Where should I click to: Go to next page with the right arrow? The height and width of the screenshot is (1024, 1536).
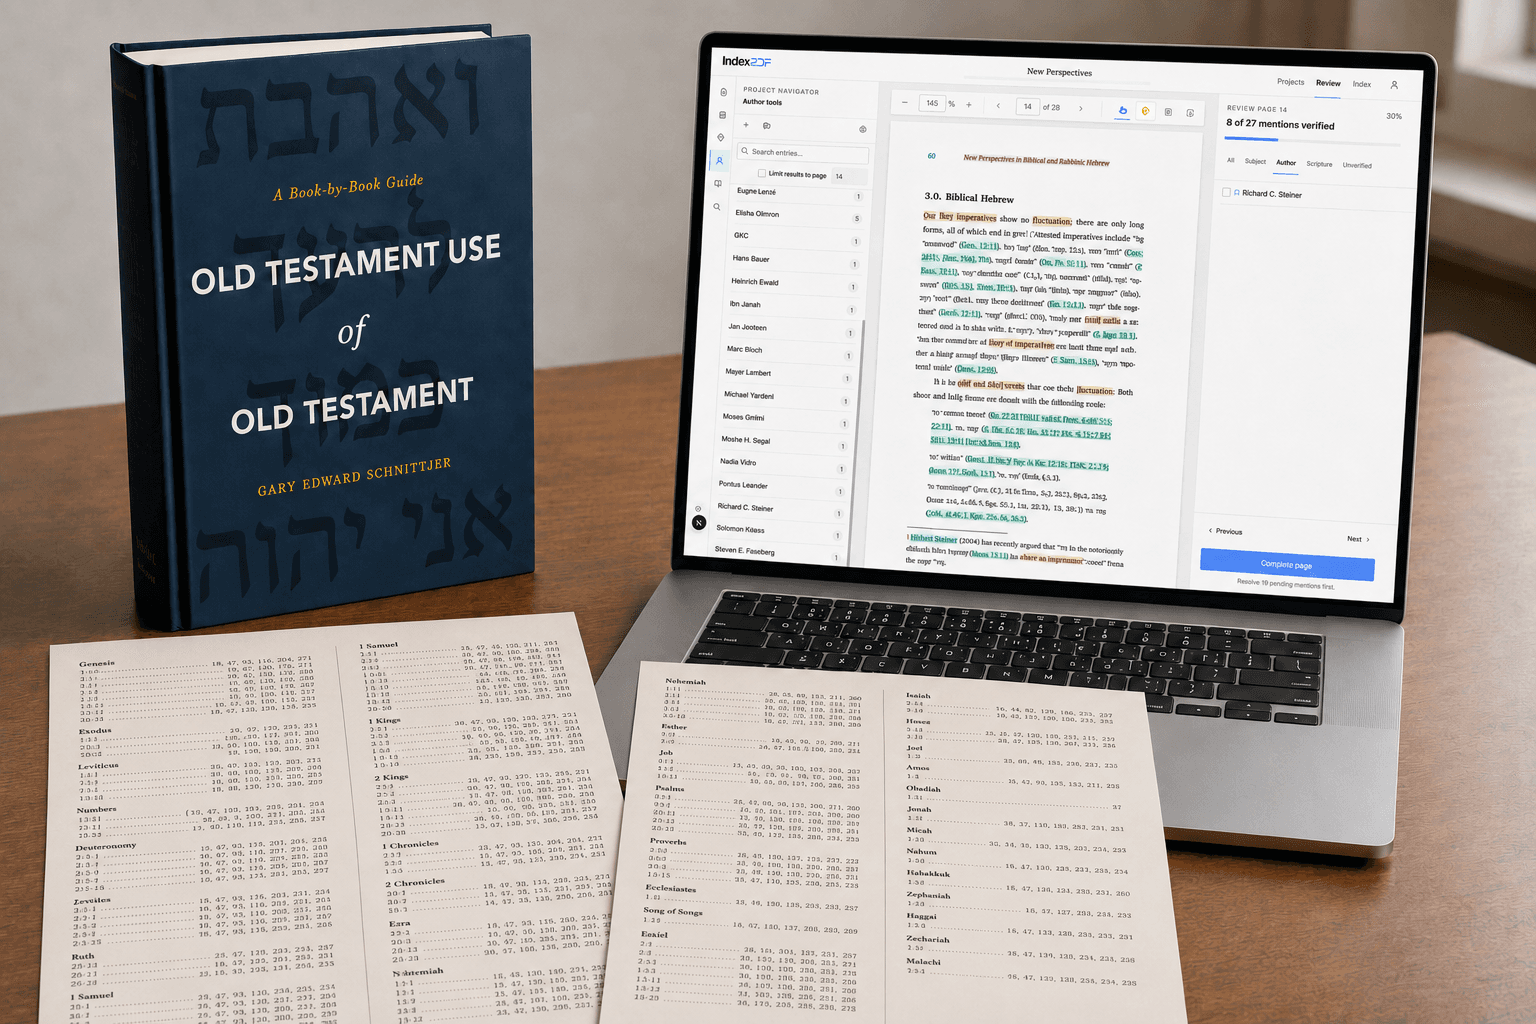[x=1081, y=108]
